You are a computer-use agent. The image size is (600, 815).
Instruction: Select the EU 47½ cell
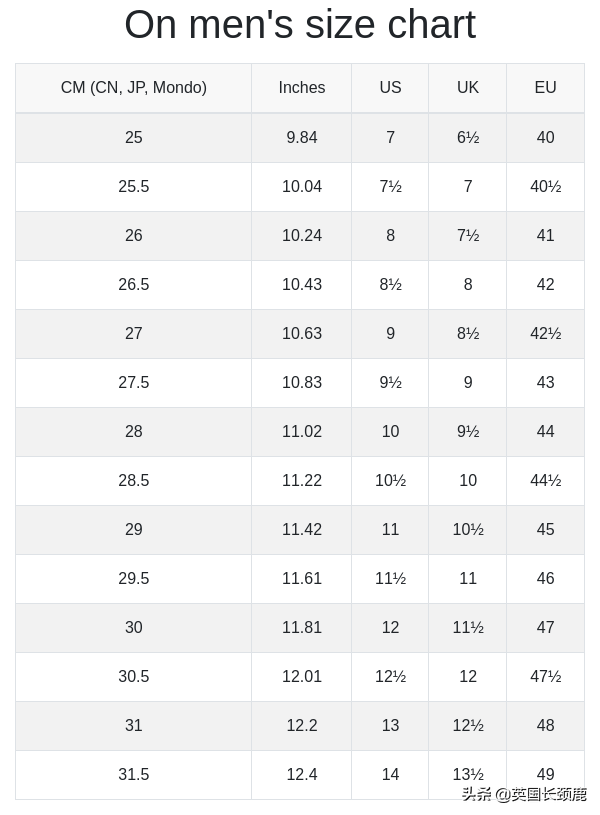coord(545,677)
